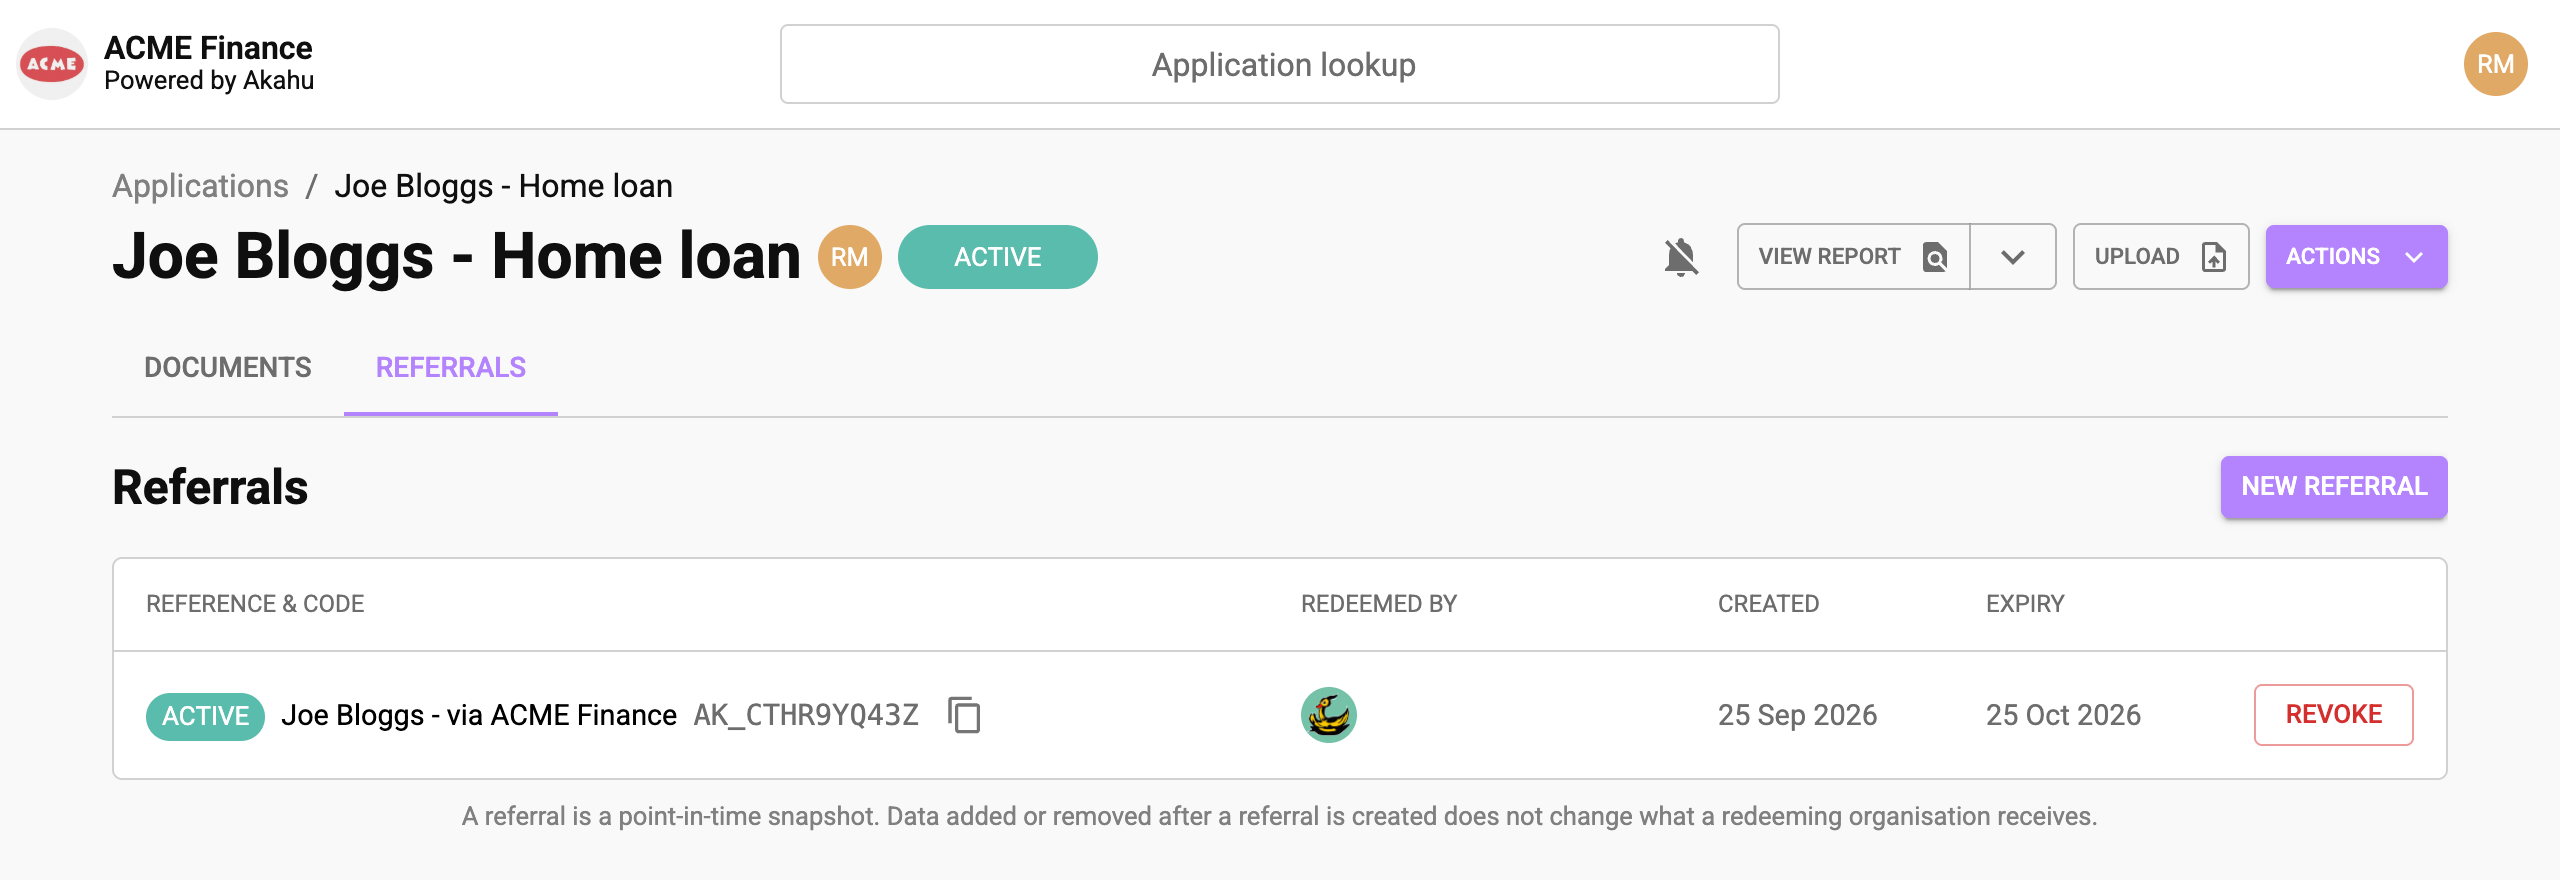
Task: Click the large 'Joe Bloggs - Home loan' page title
Action: coord(457,256)
